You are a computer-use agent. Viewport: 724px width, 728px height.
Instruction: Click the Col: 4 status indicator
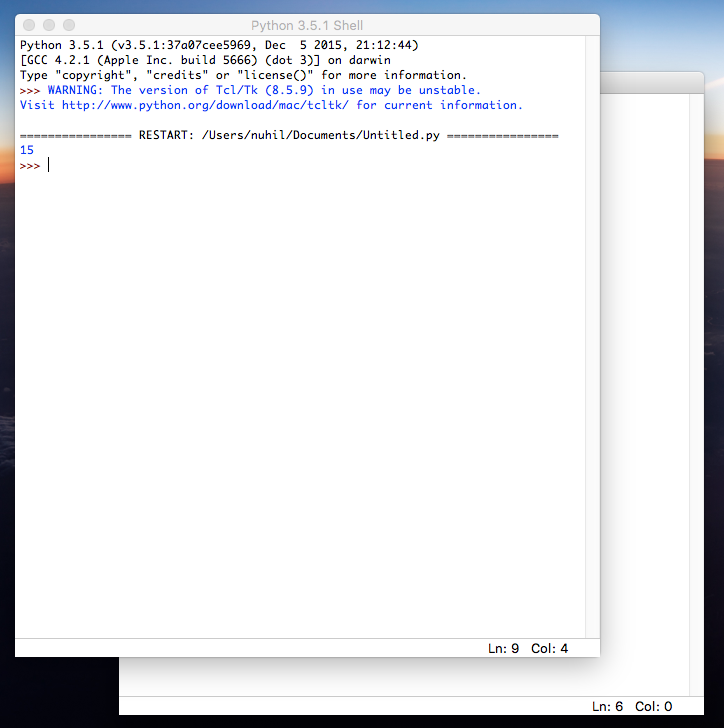[549, 648]
